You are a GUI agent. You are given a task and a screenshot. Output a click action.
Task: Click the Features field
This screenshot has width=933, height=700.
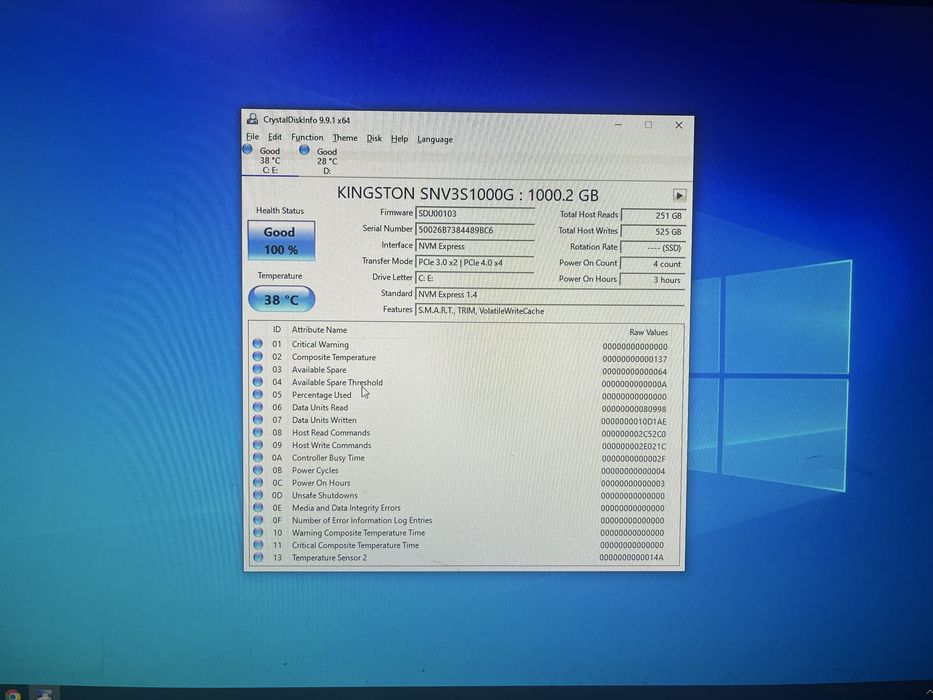pyautogui.click(x=550, y=311)
